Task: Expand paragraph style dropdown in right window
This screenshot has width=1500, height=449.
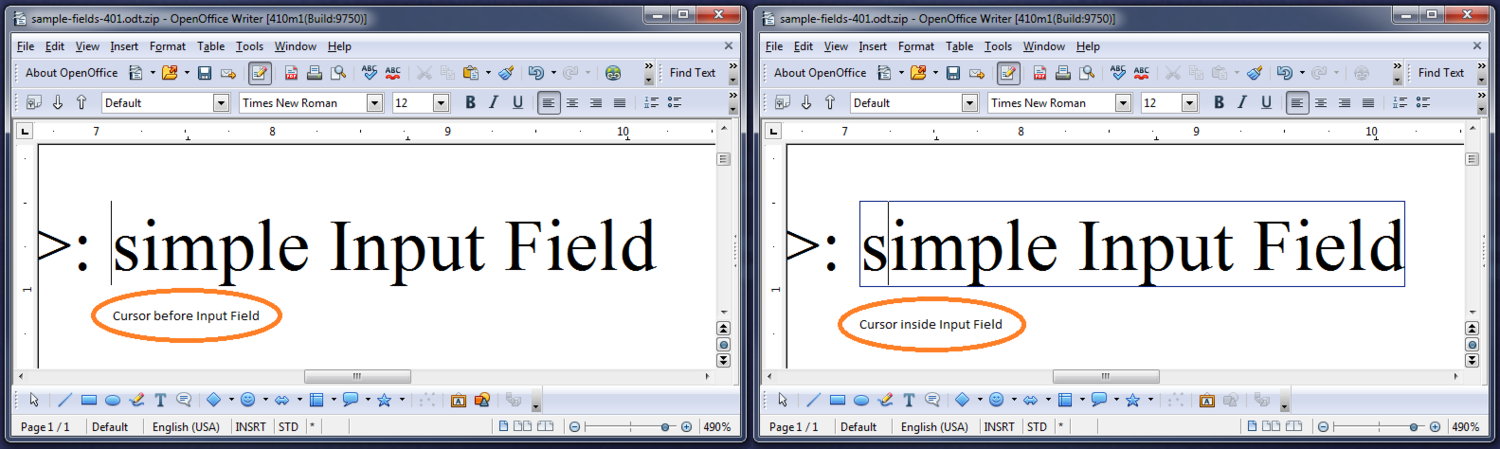Action: tap(969, 103)
